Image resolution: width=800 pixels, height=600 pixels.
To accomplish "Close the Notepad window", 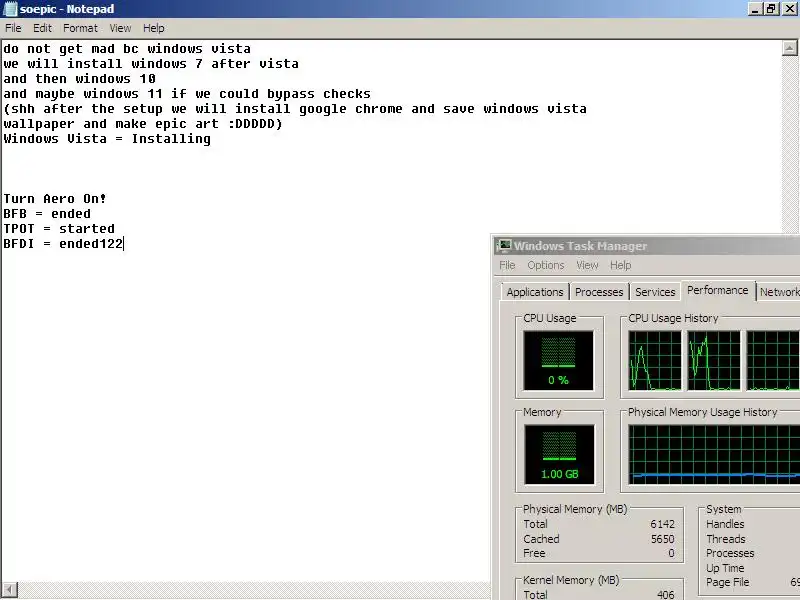I will [x=789, y=9].
